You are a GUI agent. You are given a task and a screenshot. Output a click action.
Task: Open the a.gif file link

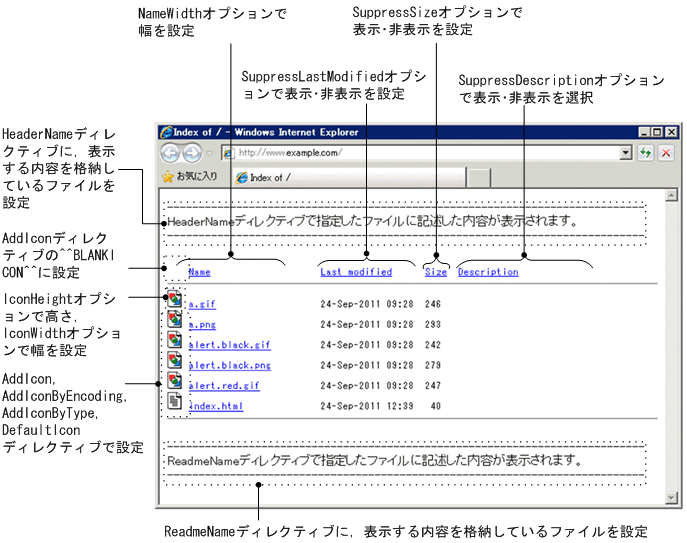(202, 304)
